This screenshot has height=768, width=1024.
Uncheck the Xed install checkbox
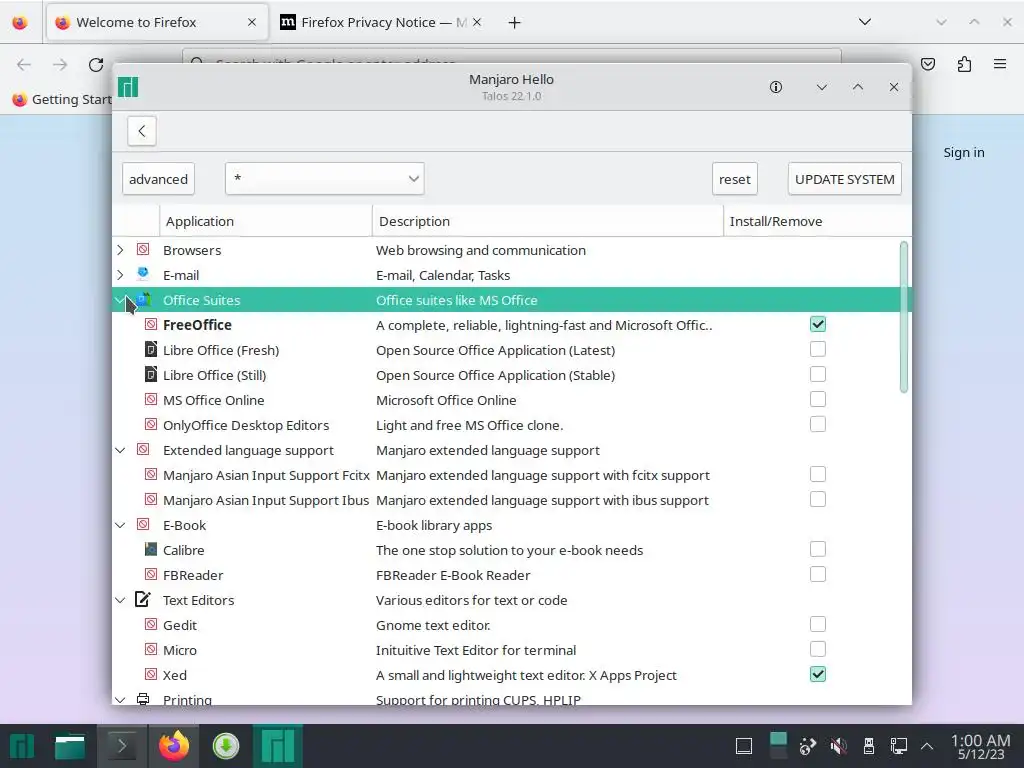pyautogui.click(x=818, y=674)
